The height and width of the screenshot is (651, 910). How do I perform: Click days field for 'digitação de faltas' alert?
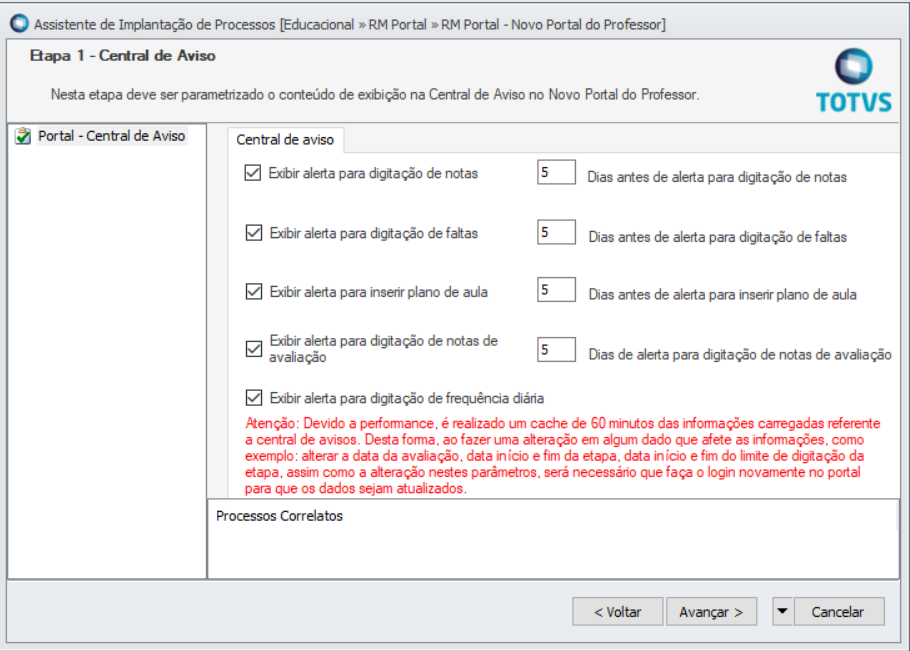point(556,233)
